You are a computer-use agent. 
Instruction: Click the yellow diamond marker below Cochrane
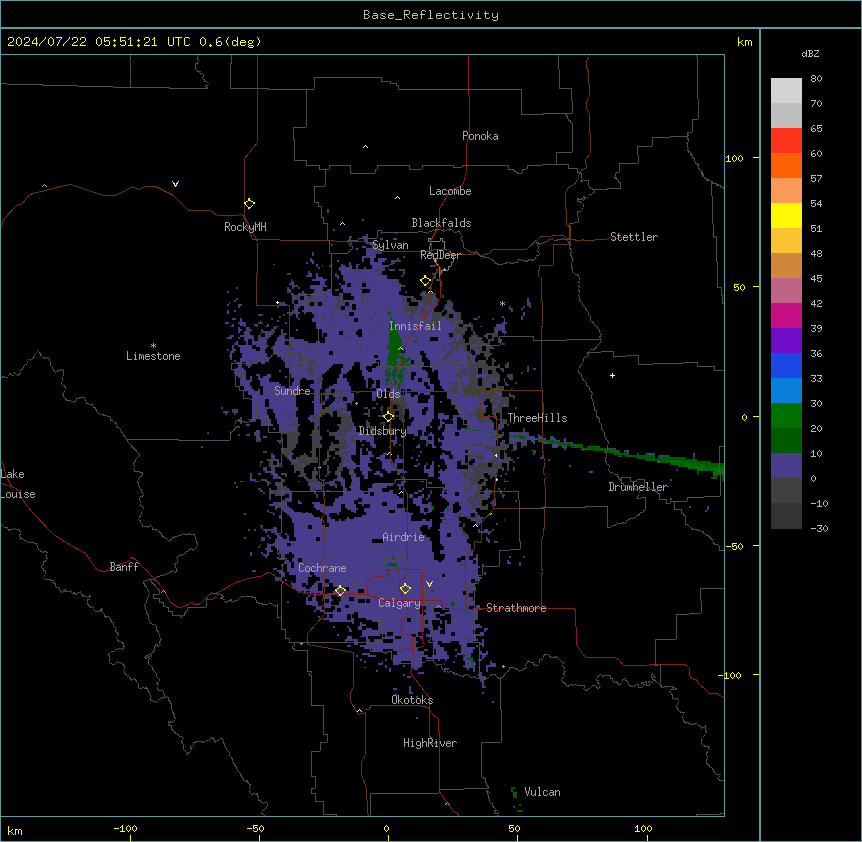pos(340,590)
